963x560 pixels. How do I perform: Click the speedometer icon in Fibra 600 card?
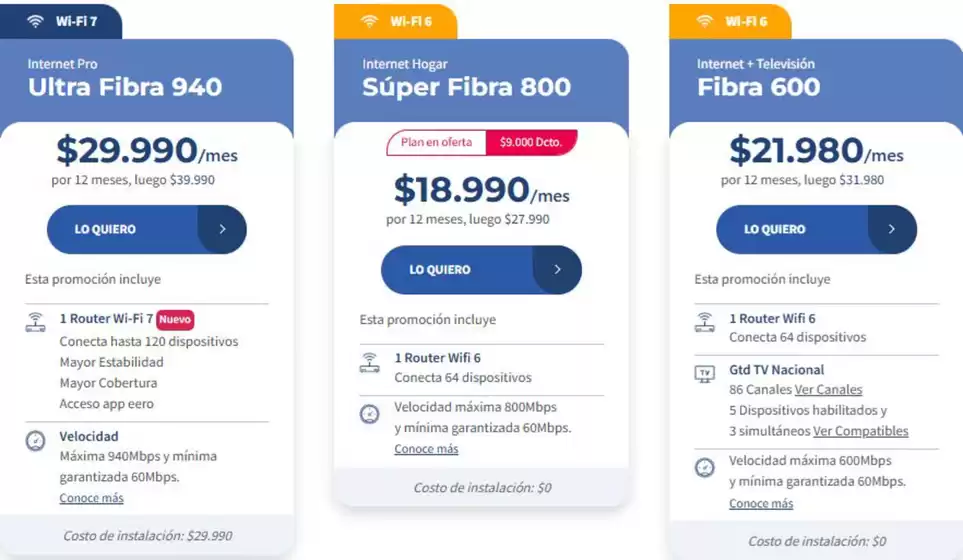[x=705, y=466]
